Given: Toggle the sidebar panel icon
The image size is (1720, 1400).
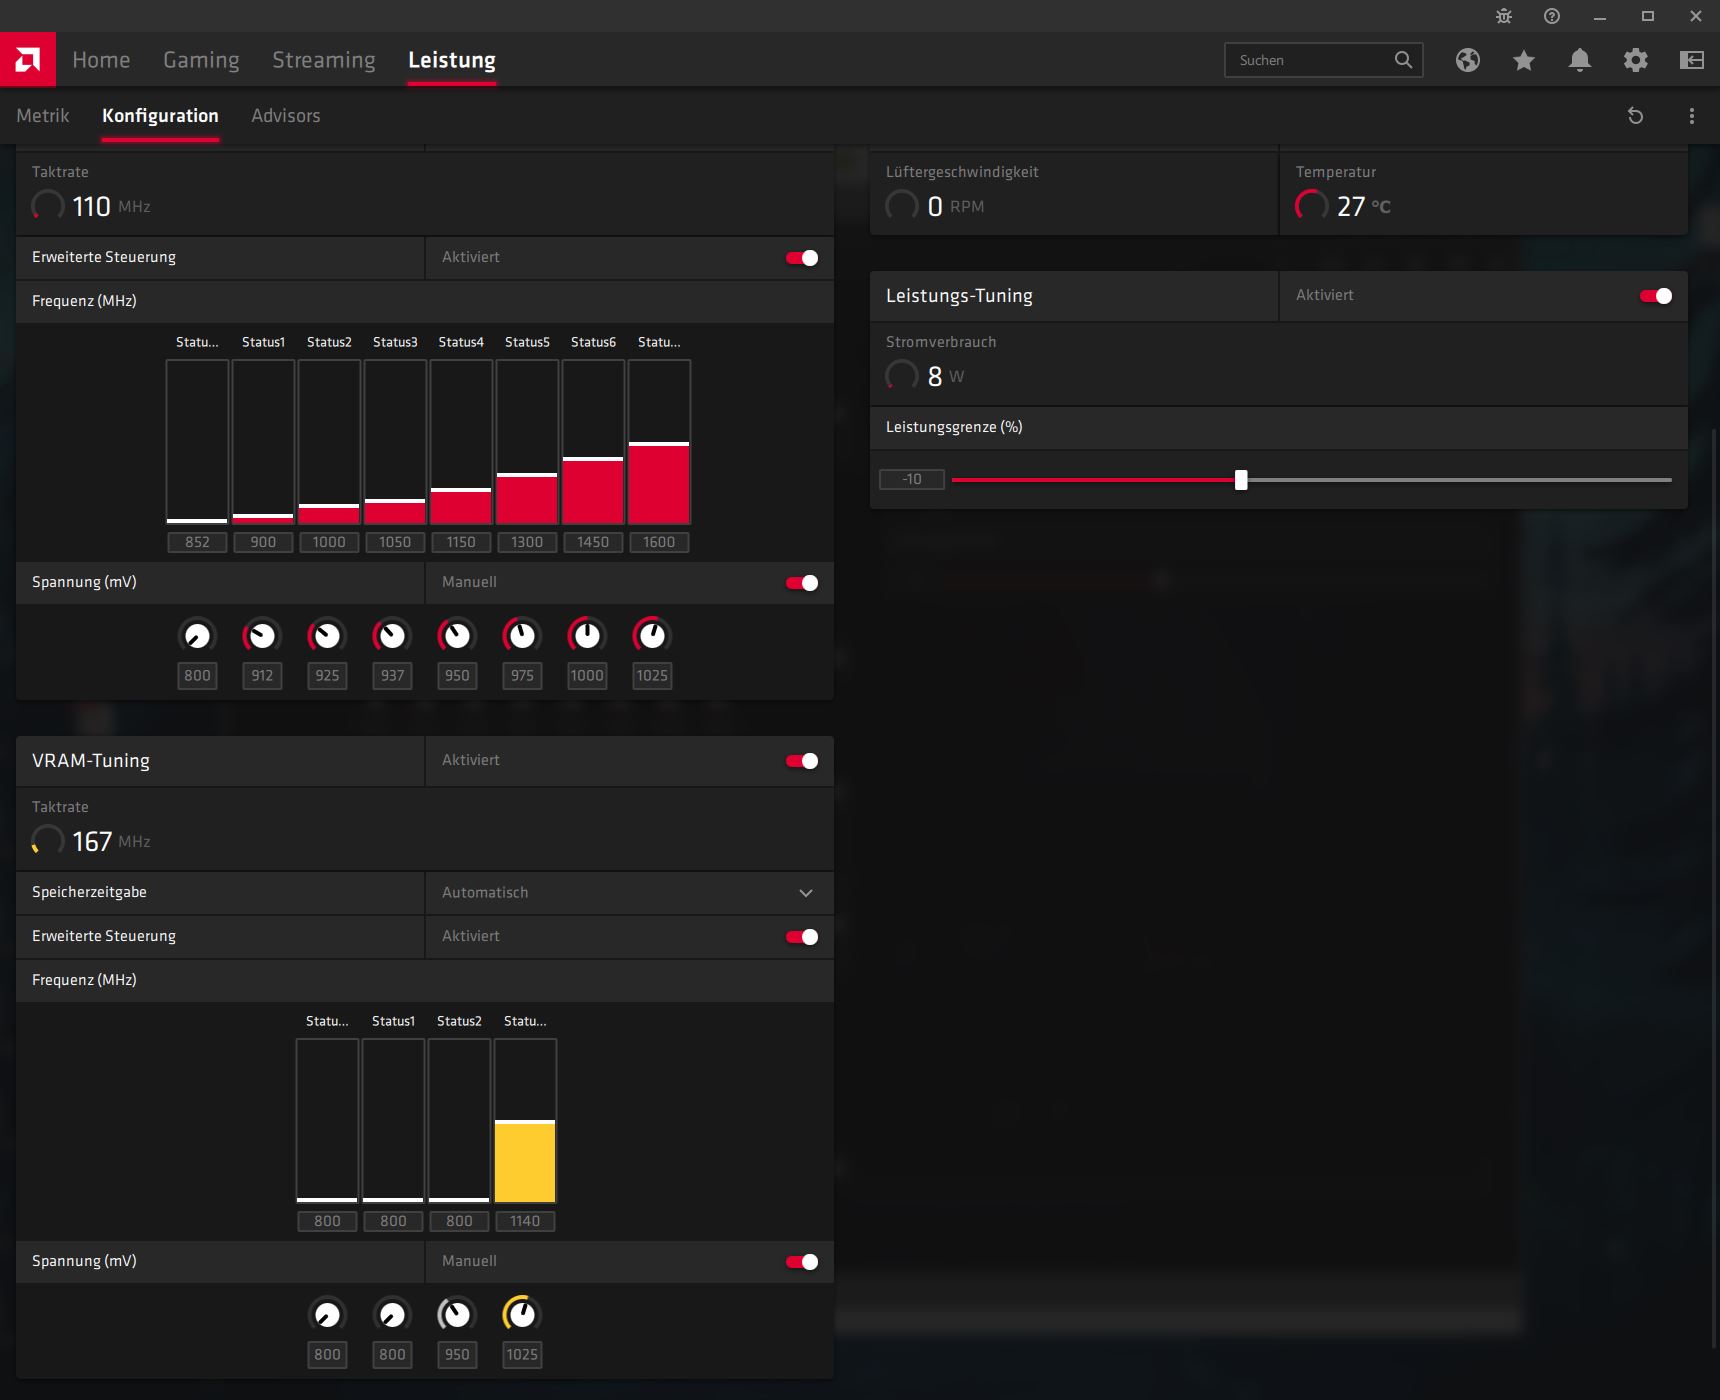Looking at the screenshot, I should coord(1692,60).
